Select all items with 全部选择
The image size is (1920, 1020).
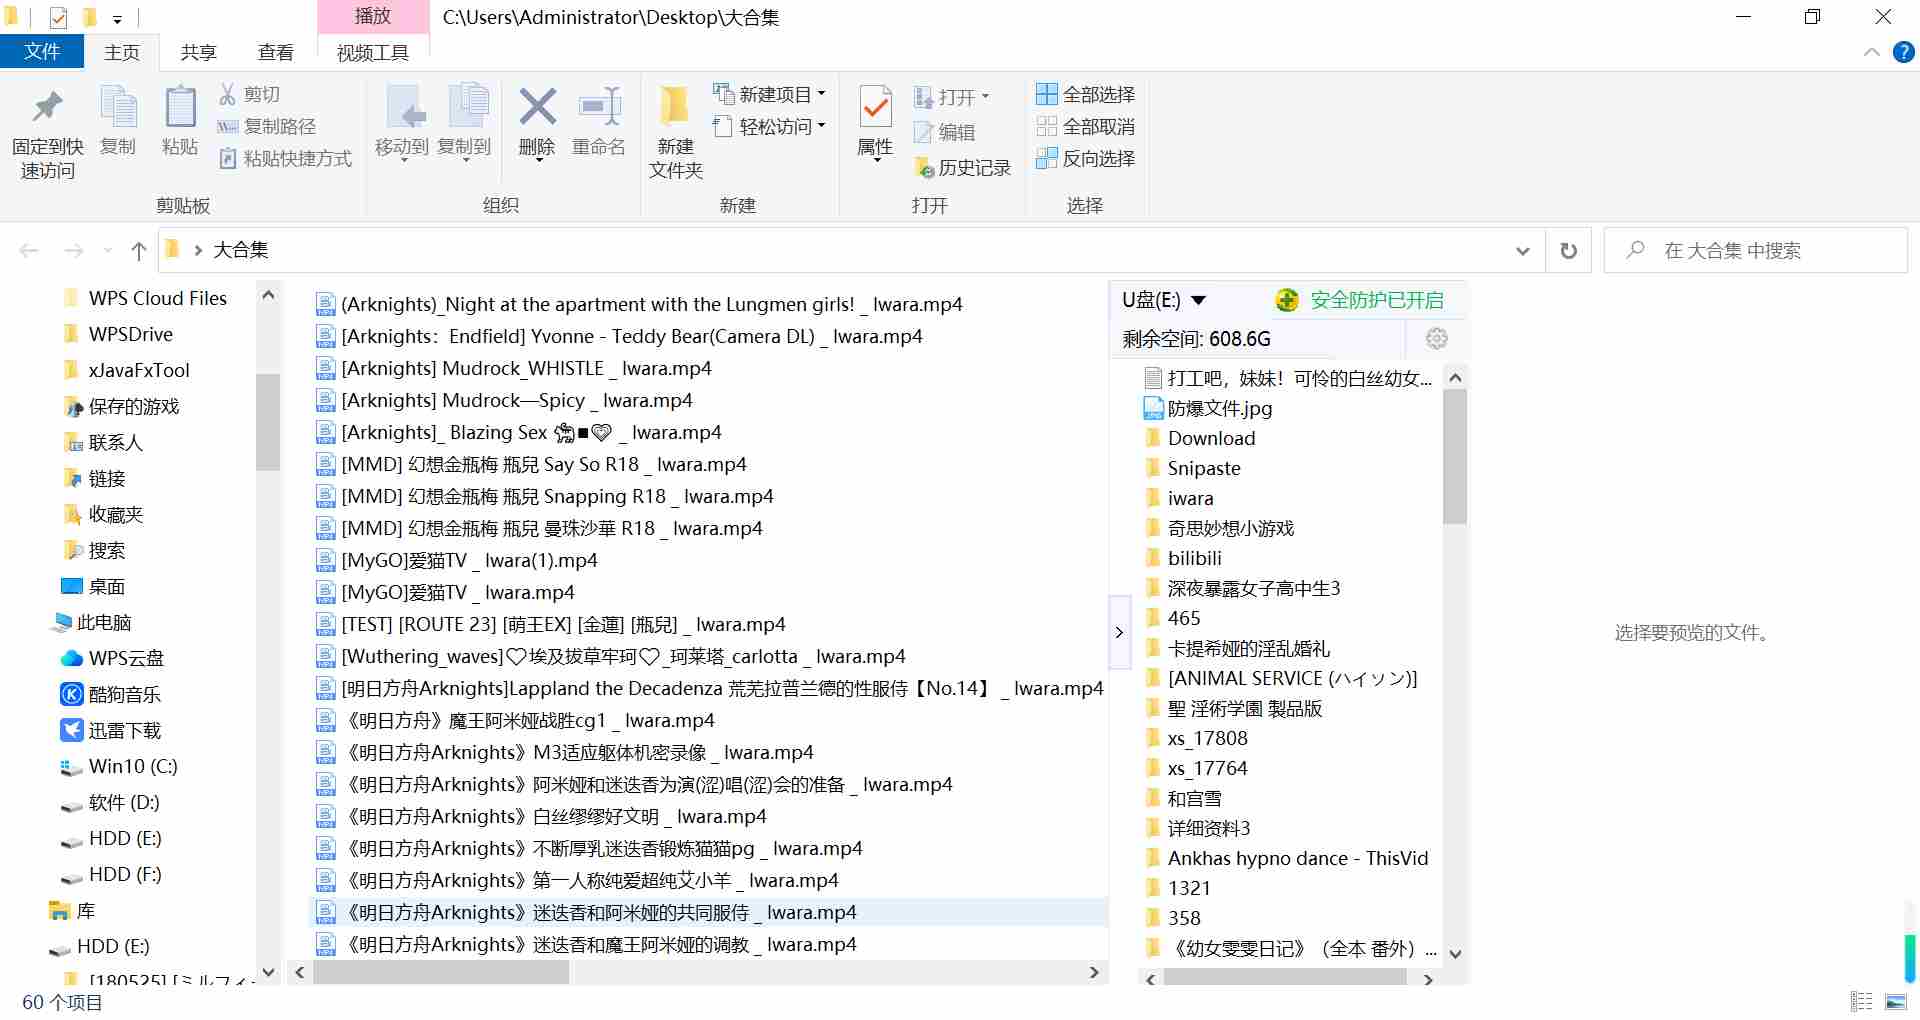point(1085,94)
